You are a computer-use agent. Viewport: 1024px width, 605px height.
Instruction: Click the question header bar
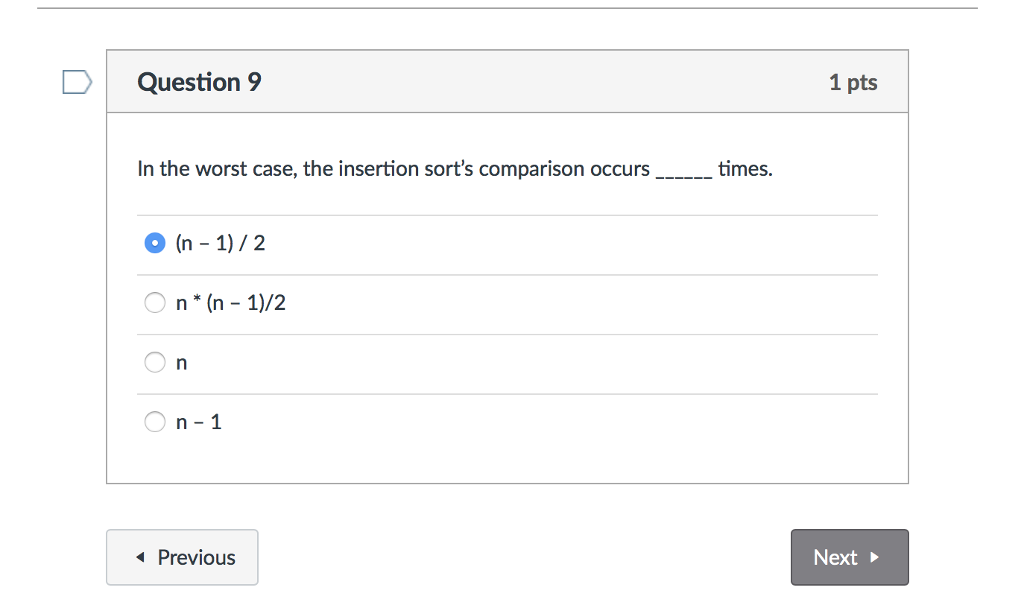coord(507,81)
